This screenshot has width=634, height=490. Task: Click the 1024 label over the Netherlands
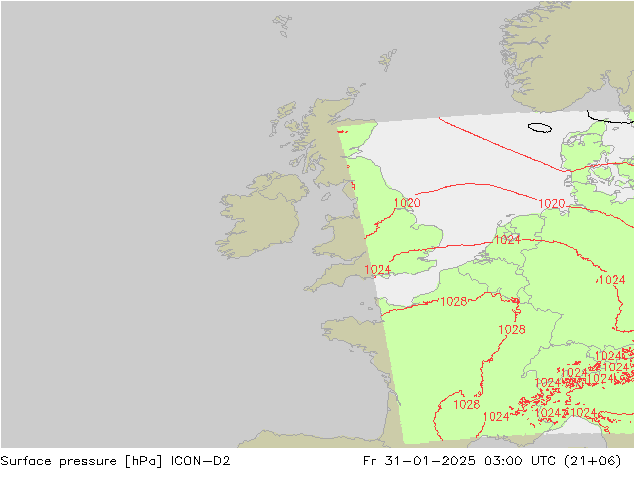[x=507, y=240]
